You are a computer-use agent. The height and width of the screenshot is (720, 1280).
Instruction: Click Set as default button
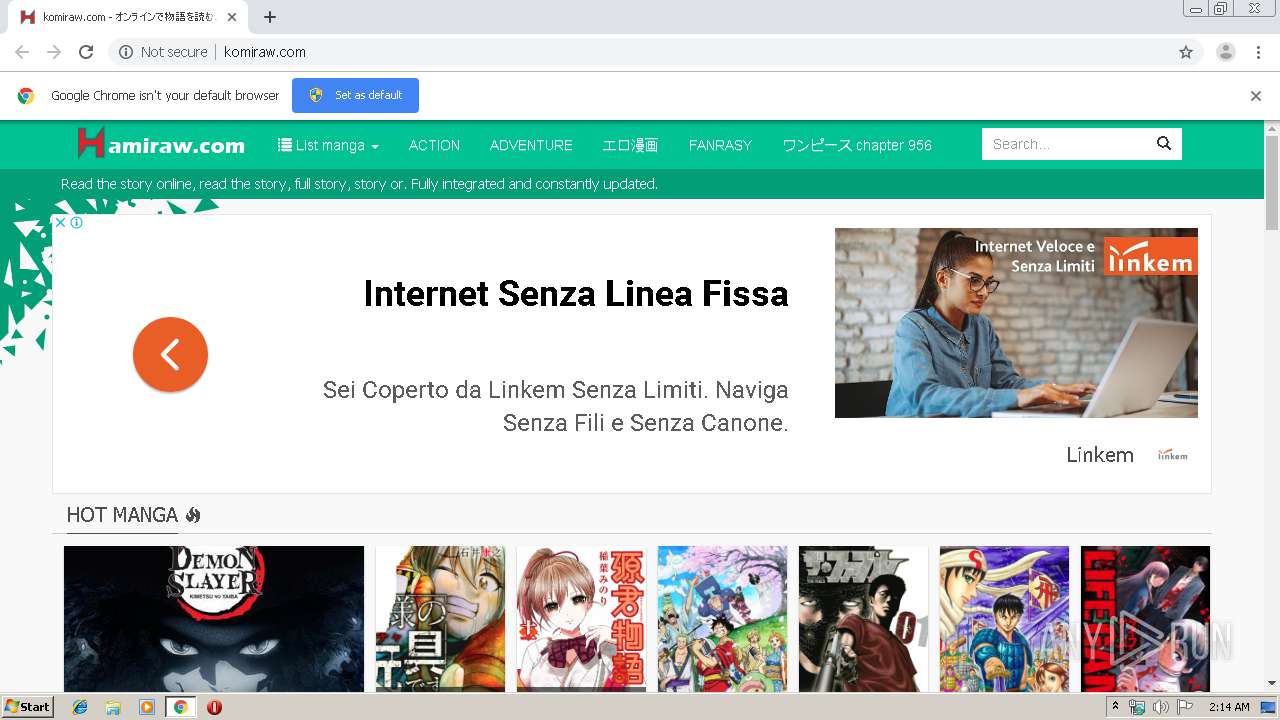point(355,95)
